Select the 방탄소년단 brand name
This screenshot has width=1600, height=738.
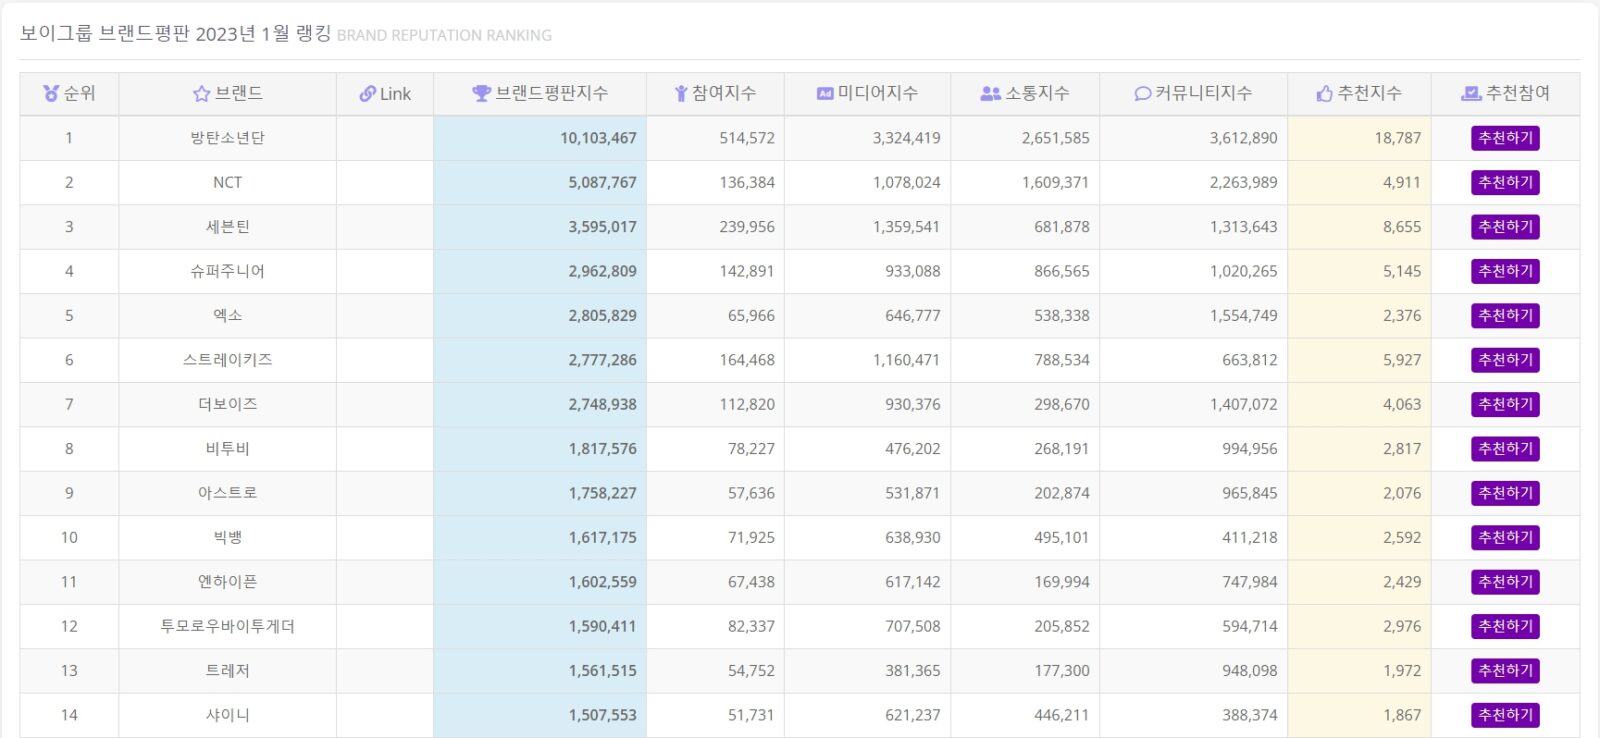point(228,138)
